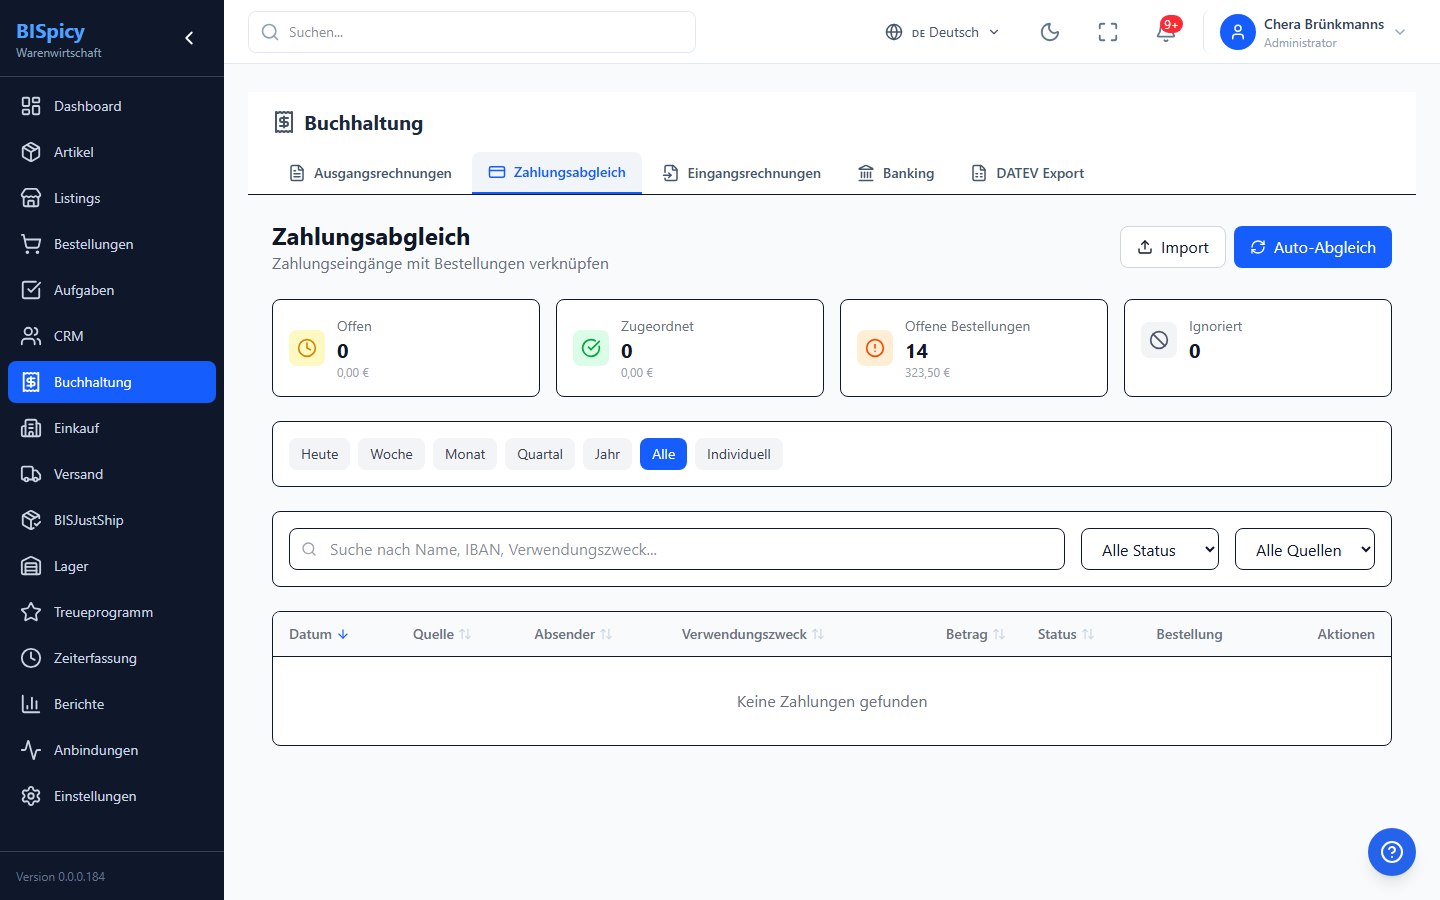Viewport: 1440px width, 900px height.
Task: Open the help question mark button
Action: 1392,852
